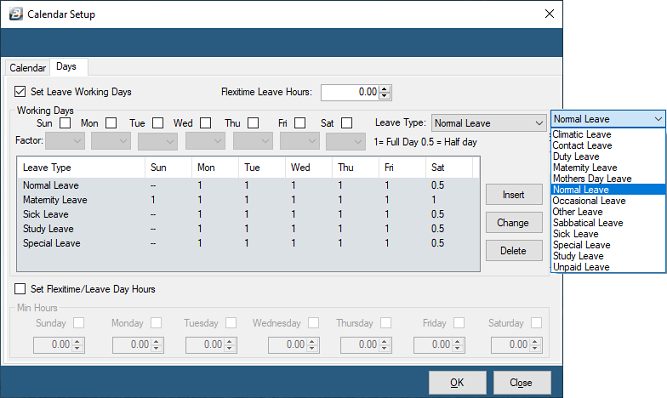
Task: Enable Set Flexitime/Leave Day Hours checkbox
Action: (x=20, y=289)
